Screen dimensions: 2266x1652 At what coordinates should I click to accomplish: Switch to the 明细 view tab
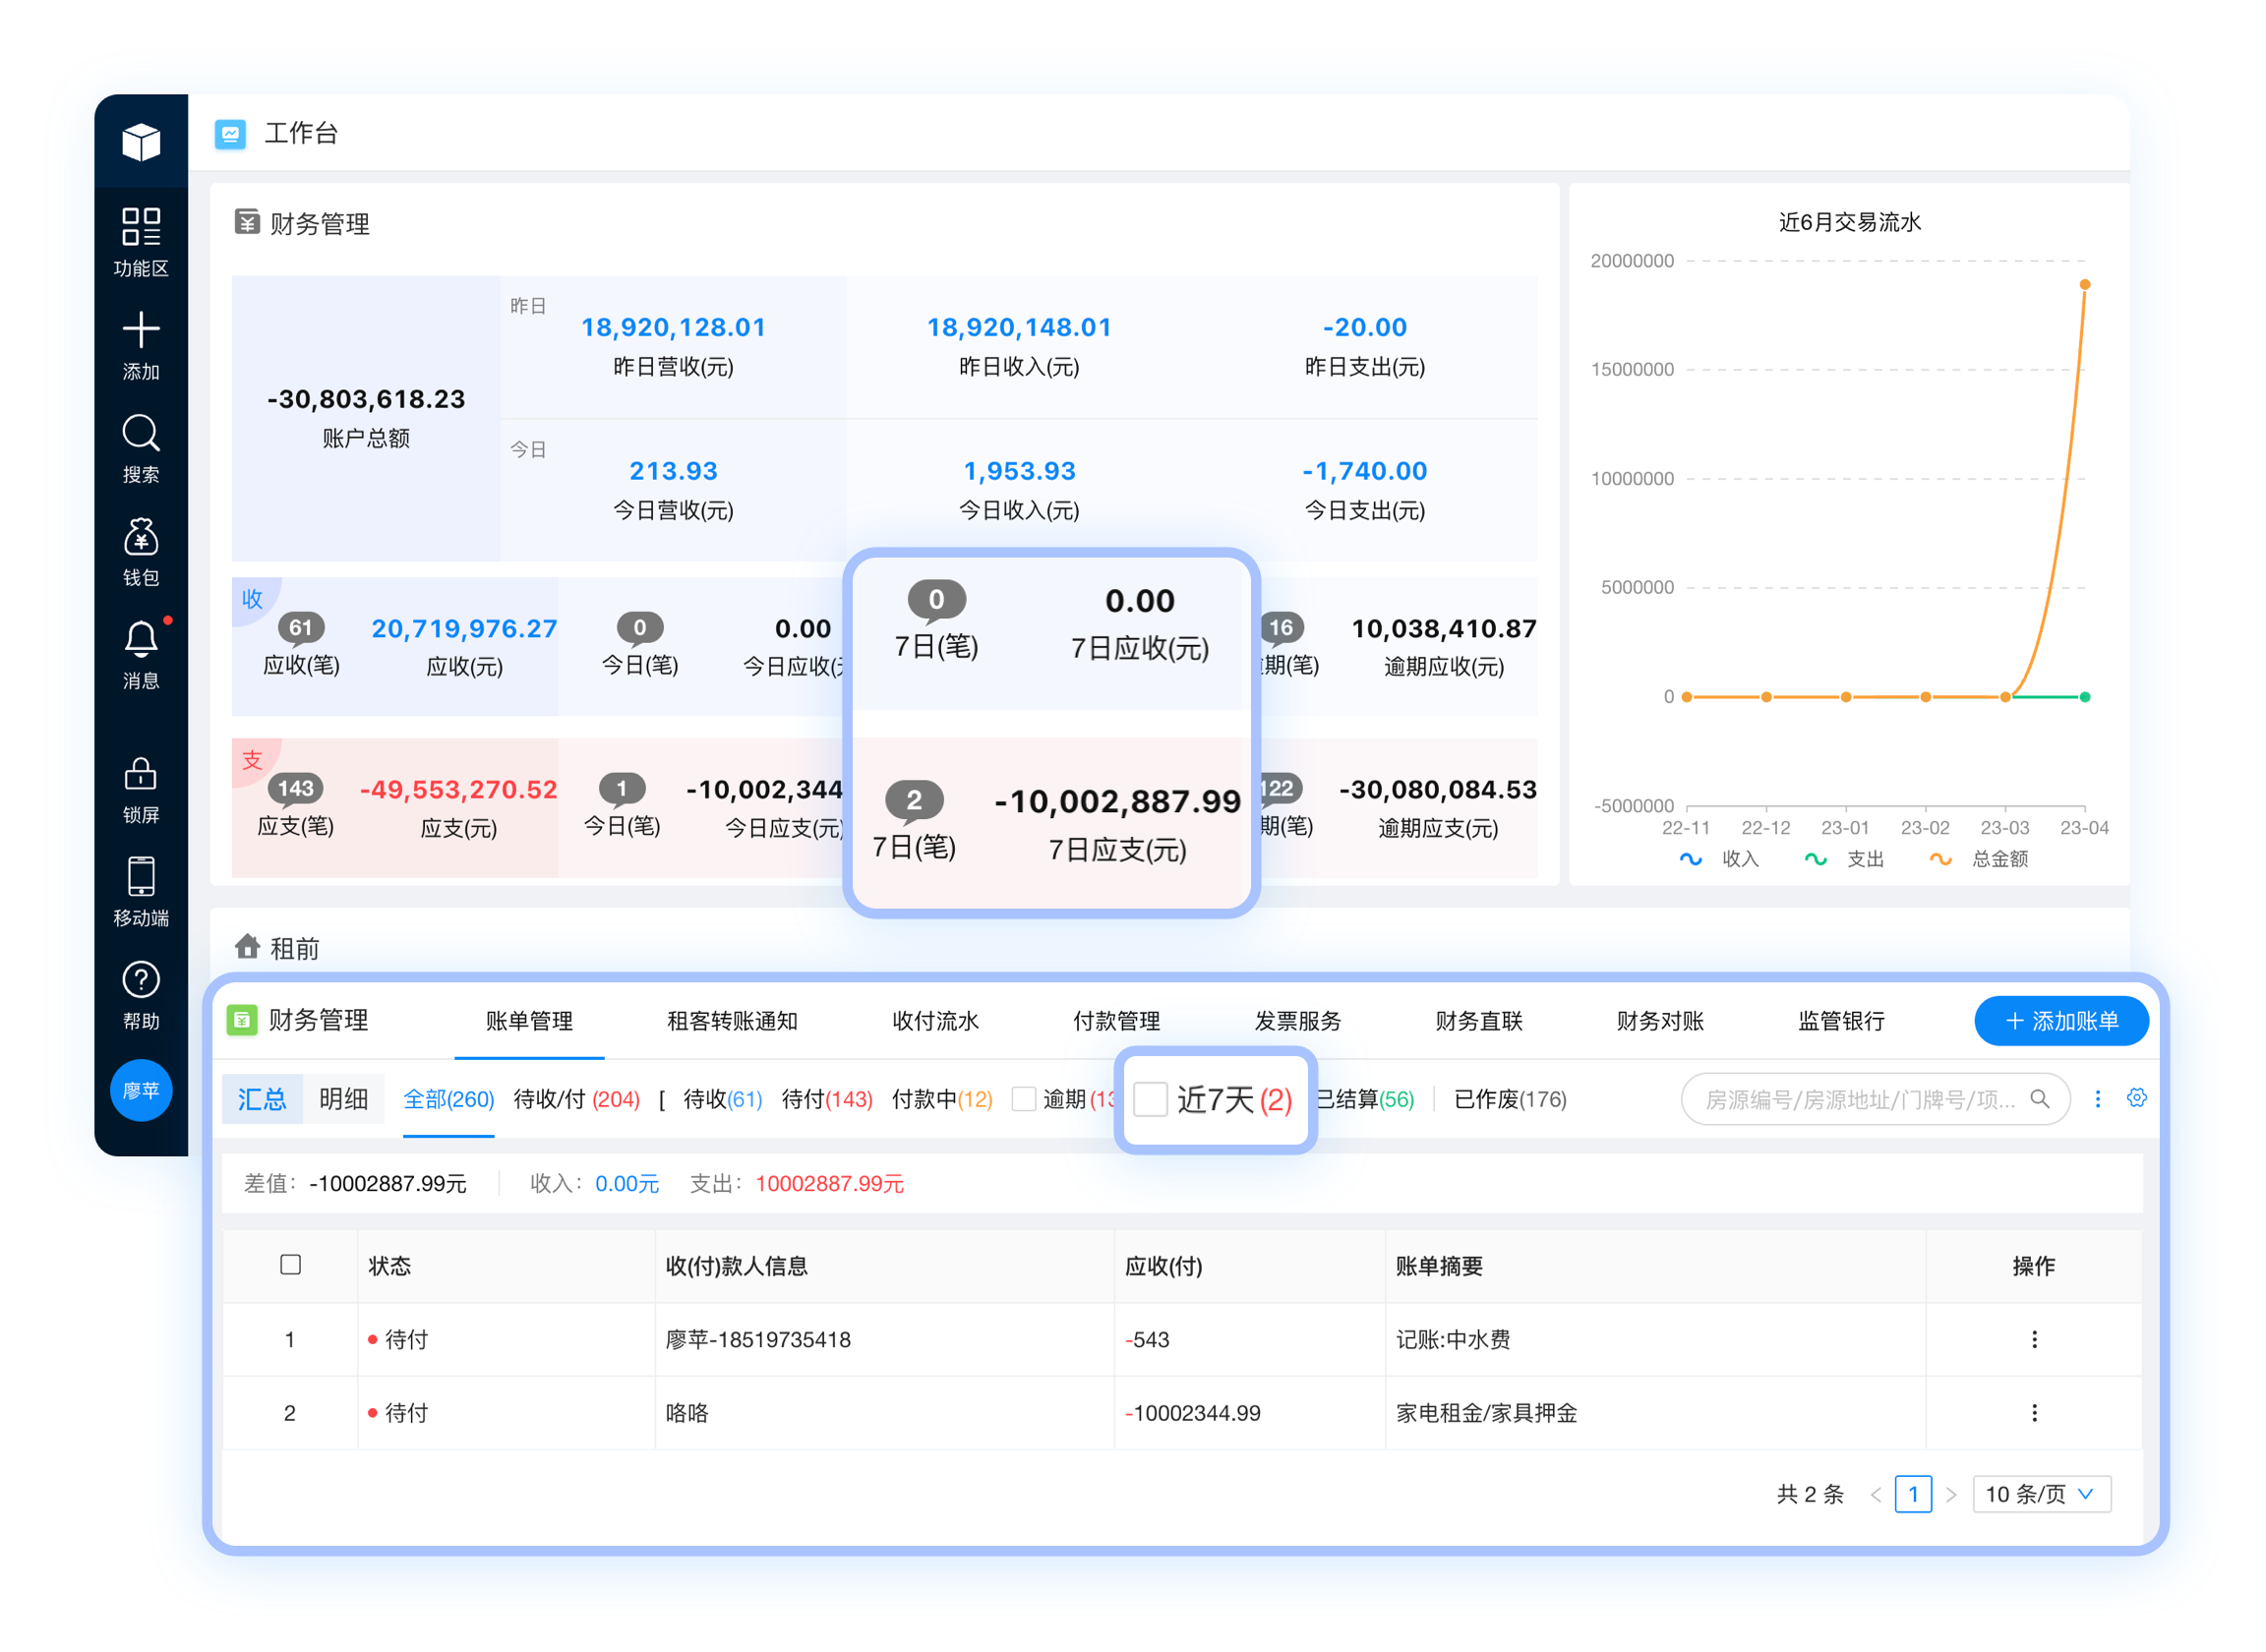point(344,1099)
